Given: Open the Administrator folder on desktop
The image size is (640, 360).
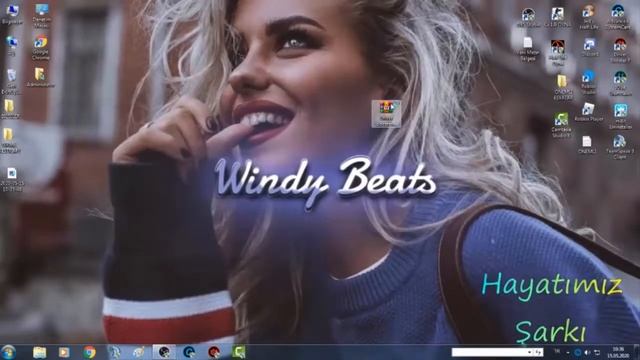Looking at the screenshot, I should (x=40, y=77).
